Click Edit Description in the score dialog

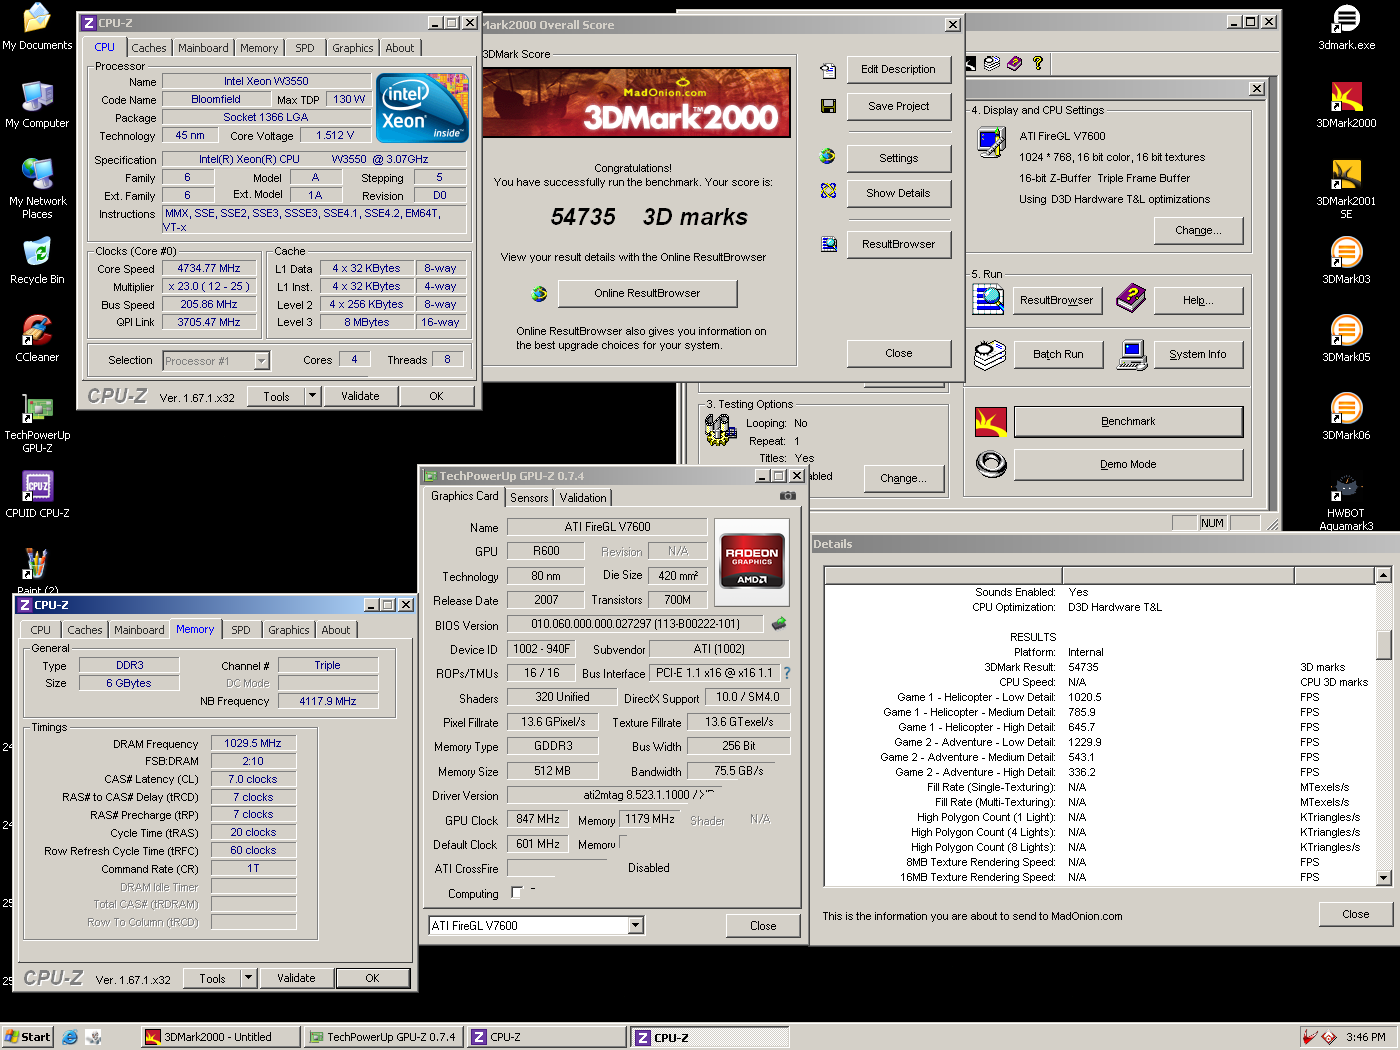coord(898,69)
